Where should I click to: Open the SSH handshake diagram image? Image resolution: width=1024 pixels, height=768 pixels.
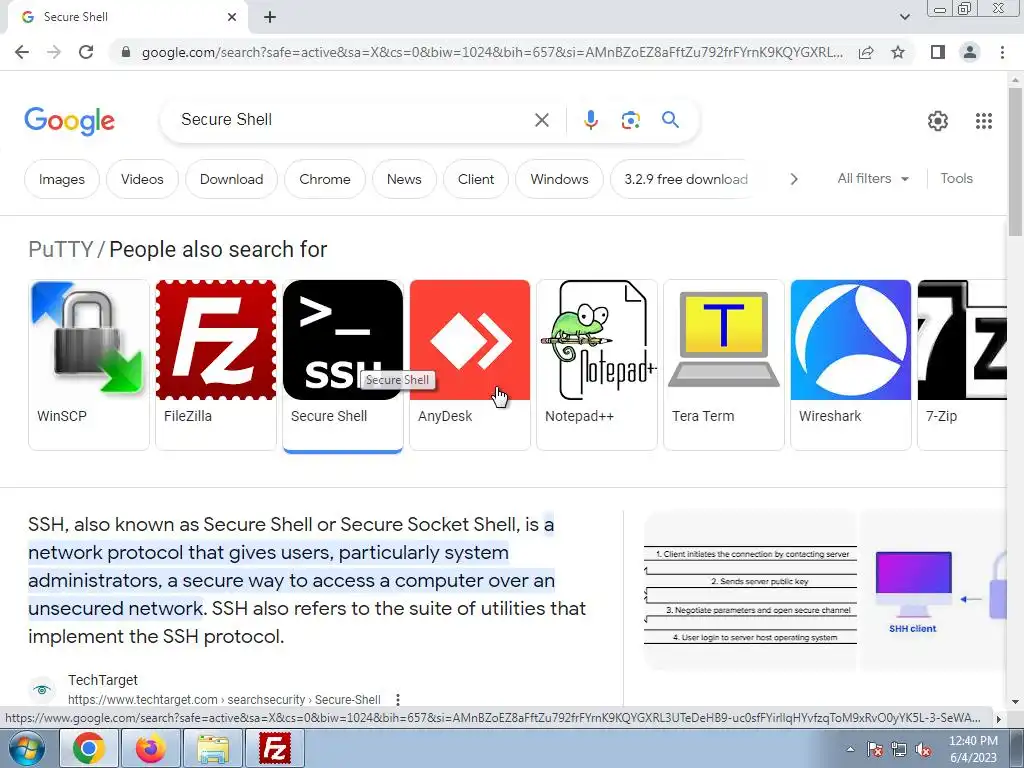750,592
